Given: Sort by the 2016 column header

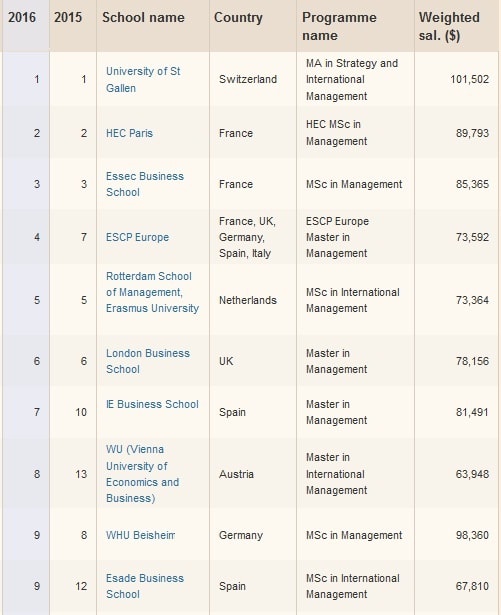Looking at the screenshot, I should click(22, 18).
